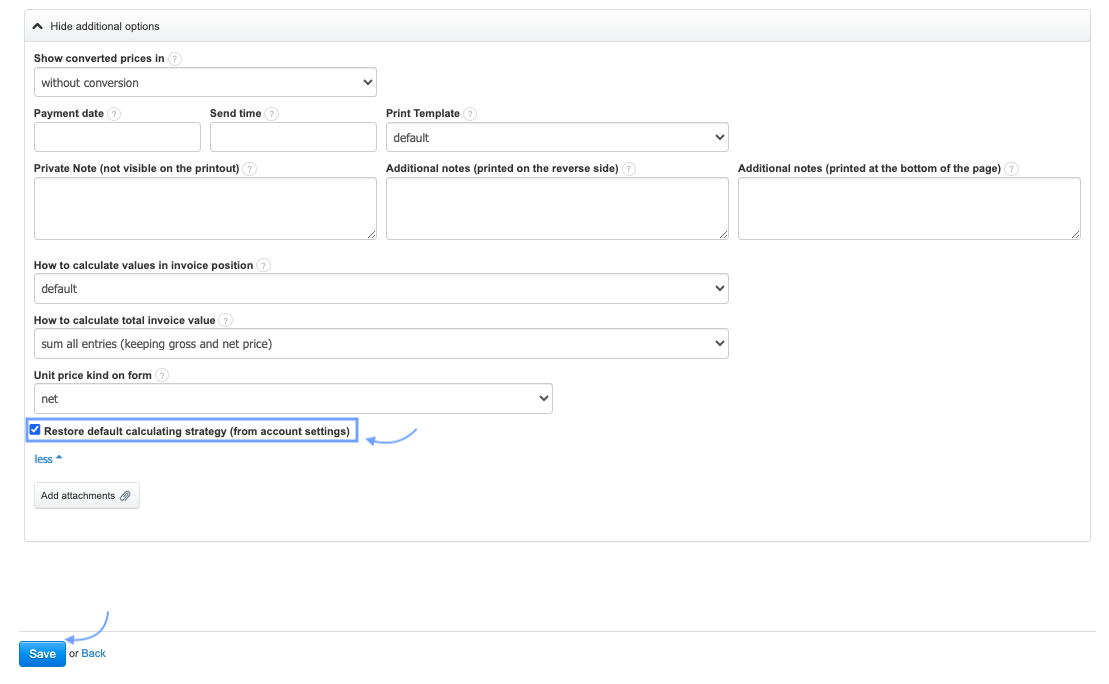Uncheck Restore default calculating strategy checkbox
Image resolution: width=1109 pixels, height=684 pixels.
coord(36,431)
